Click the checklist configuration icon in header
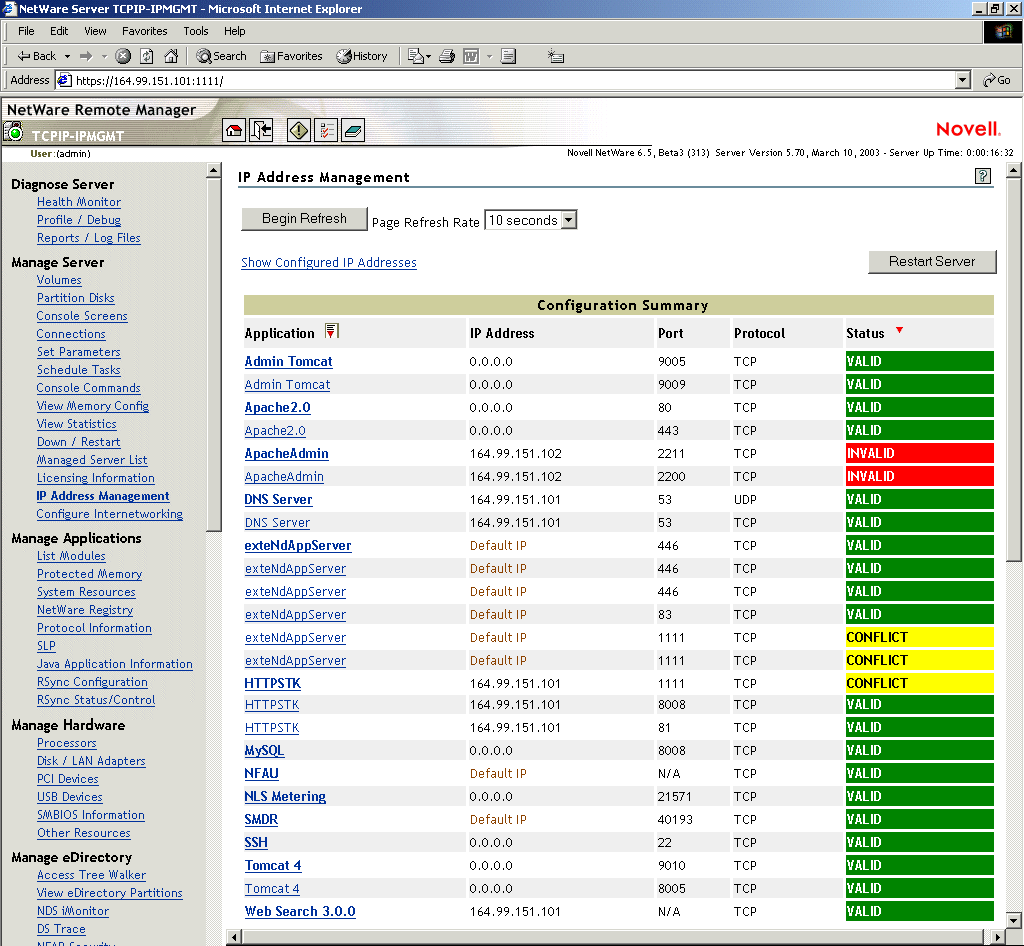 click(326, 130)
